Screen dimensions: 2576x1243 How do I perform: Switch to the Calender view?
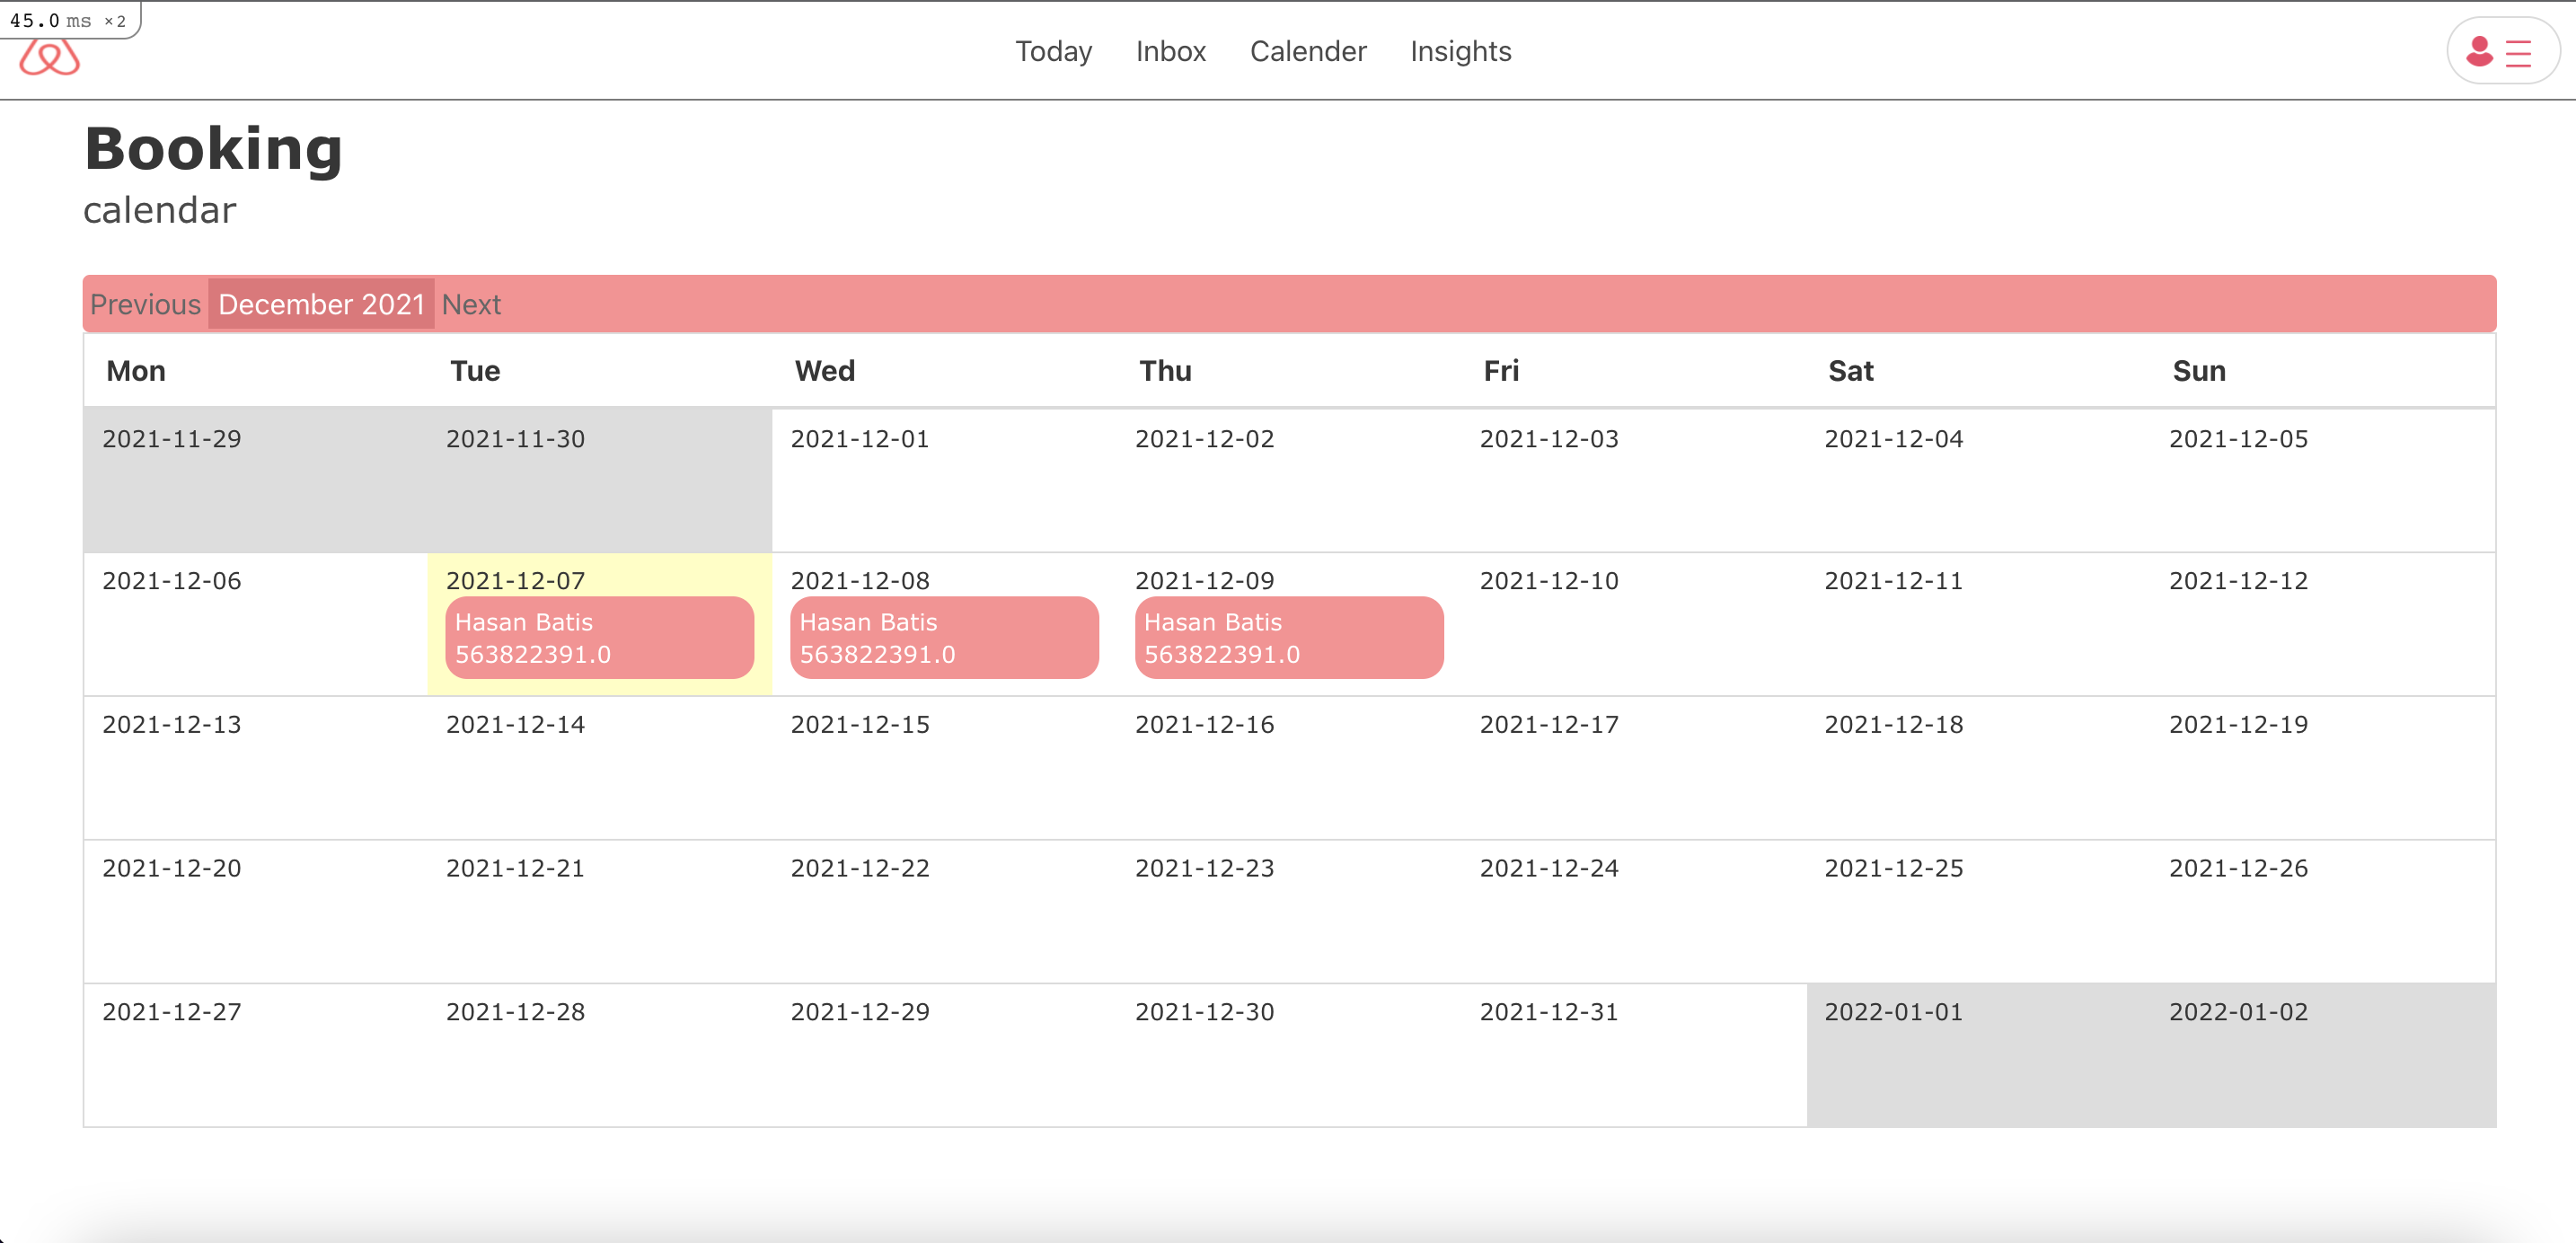point(1309,51)
